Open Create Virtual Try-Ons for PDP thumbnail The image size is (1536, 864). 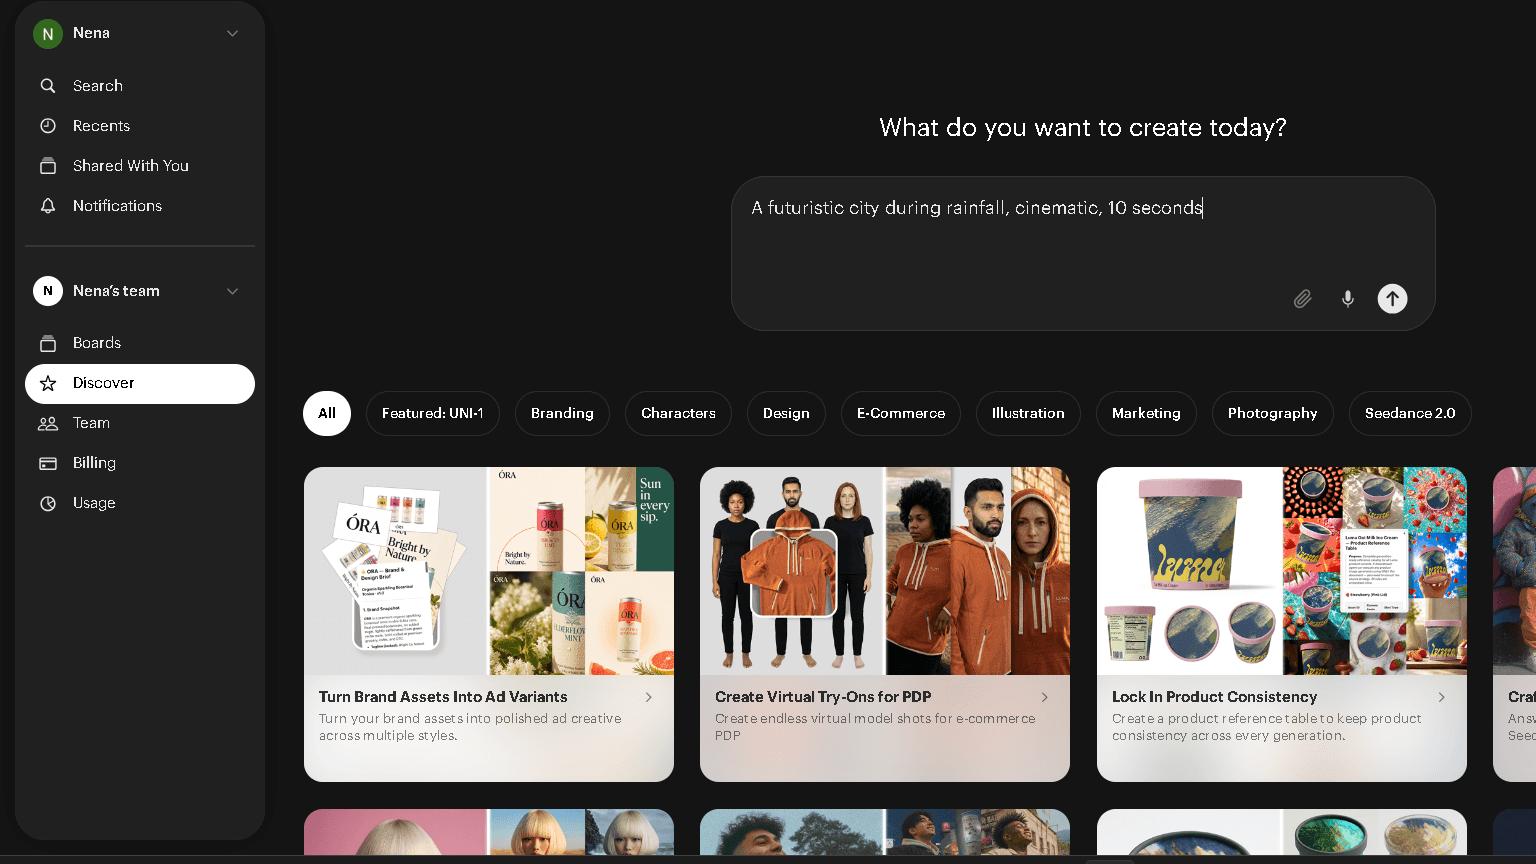[x=885, y=571]
